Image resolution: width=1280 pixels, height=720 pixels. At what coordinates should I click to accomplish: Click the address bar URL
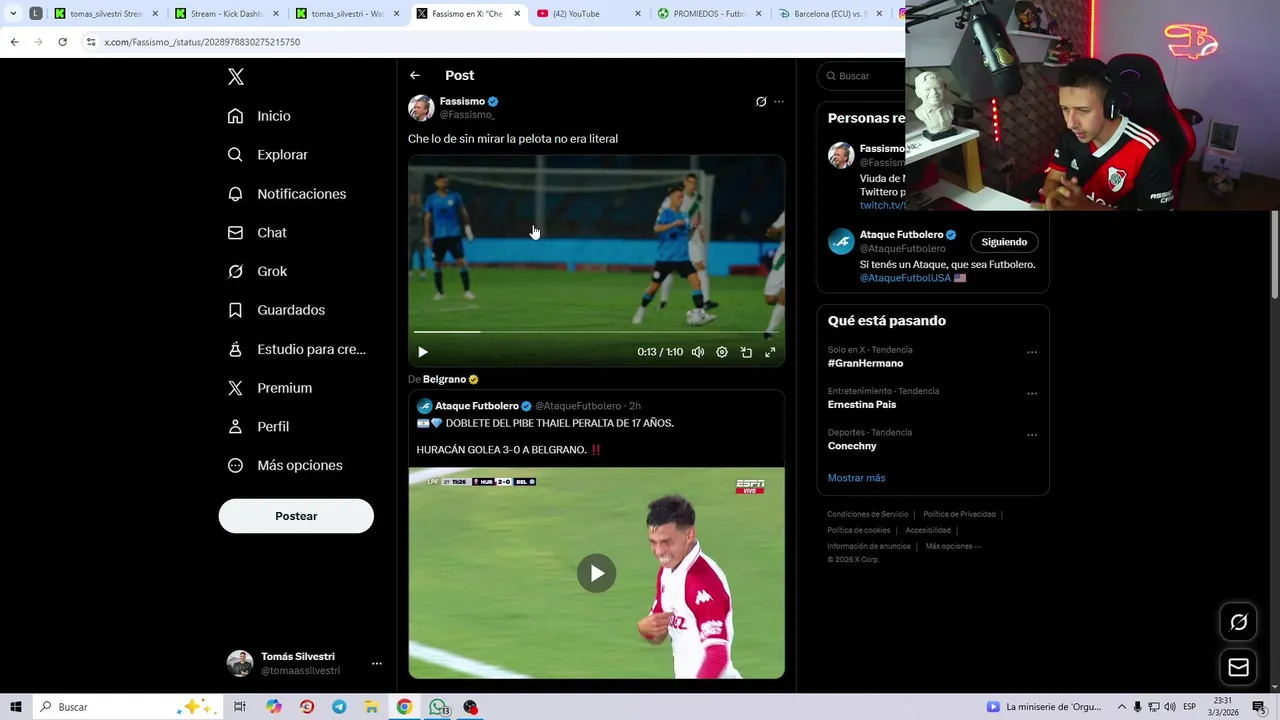(x=202, y=42)
